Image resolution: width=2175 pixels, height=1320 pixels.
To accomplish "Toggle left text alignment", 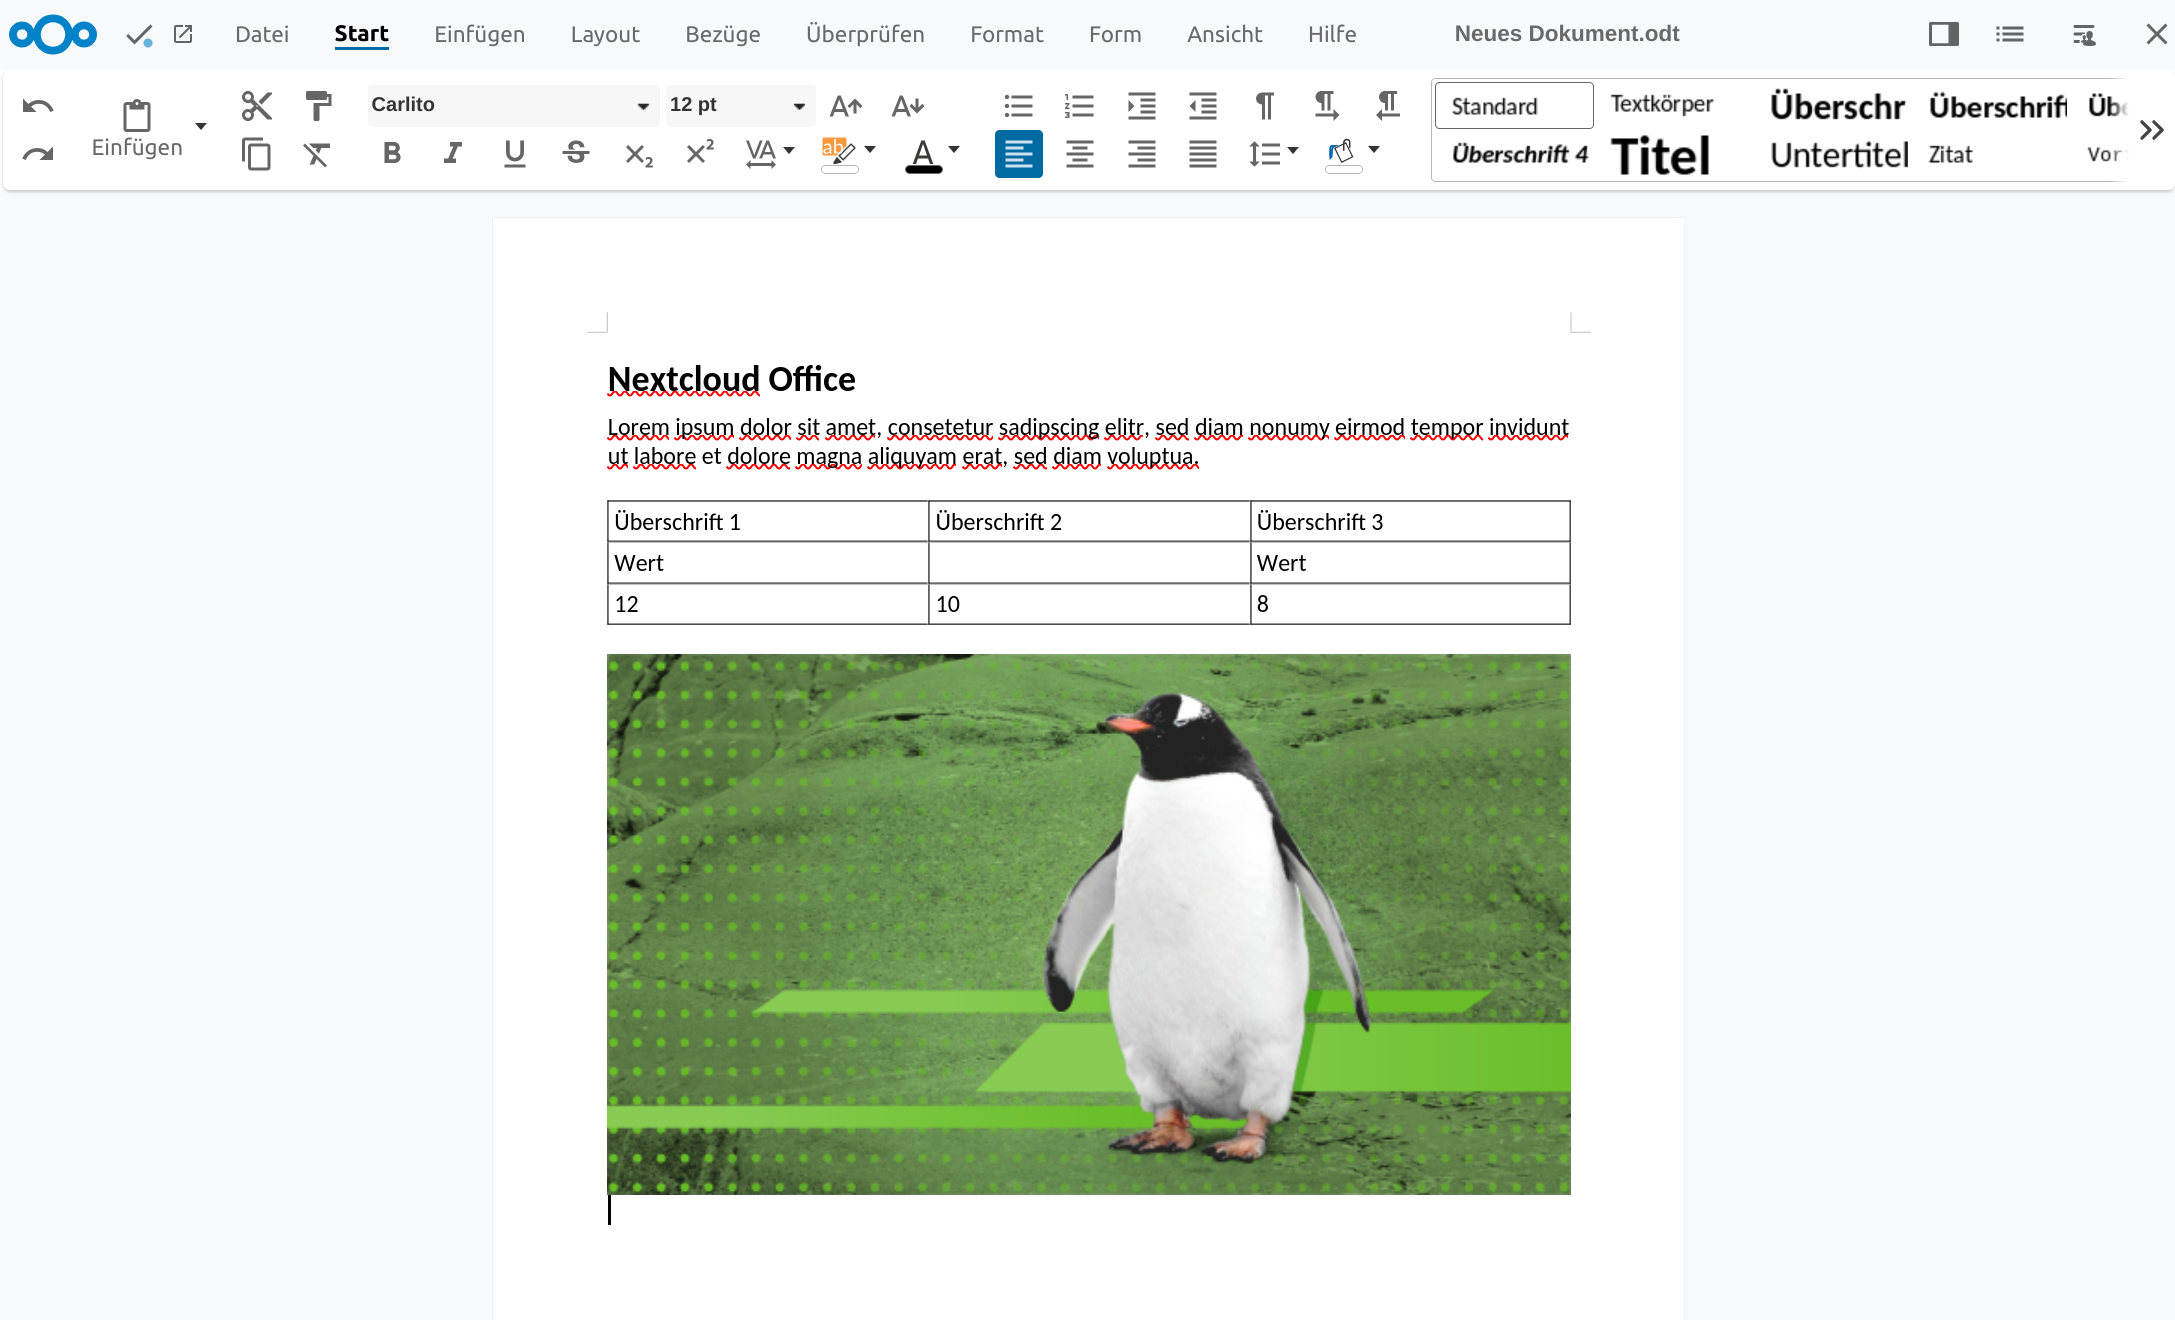I will [x=1019, y=155].
